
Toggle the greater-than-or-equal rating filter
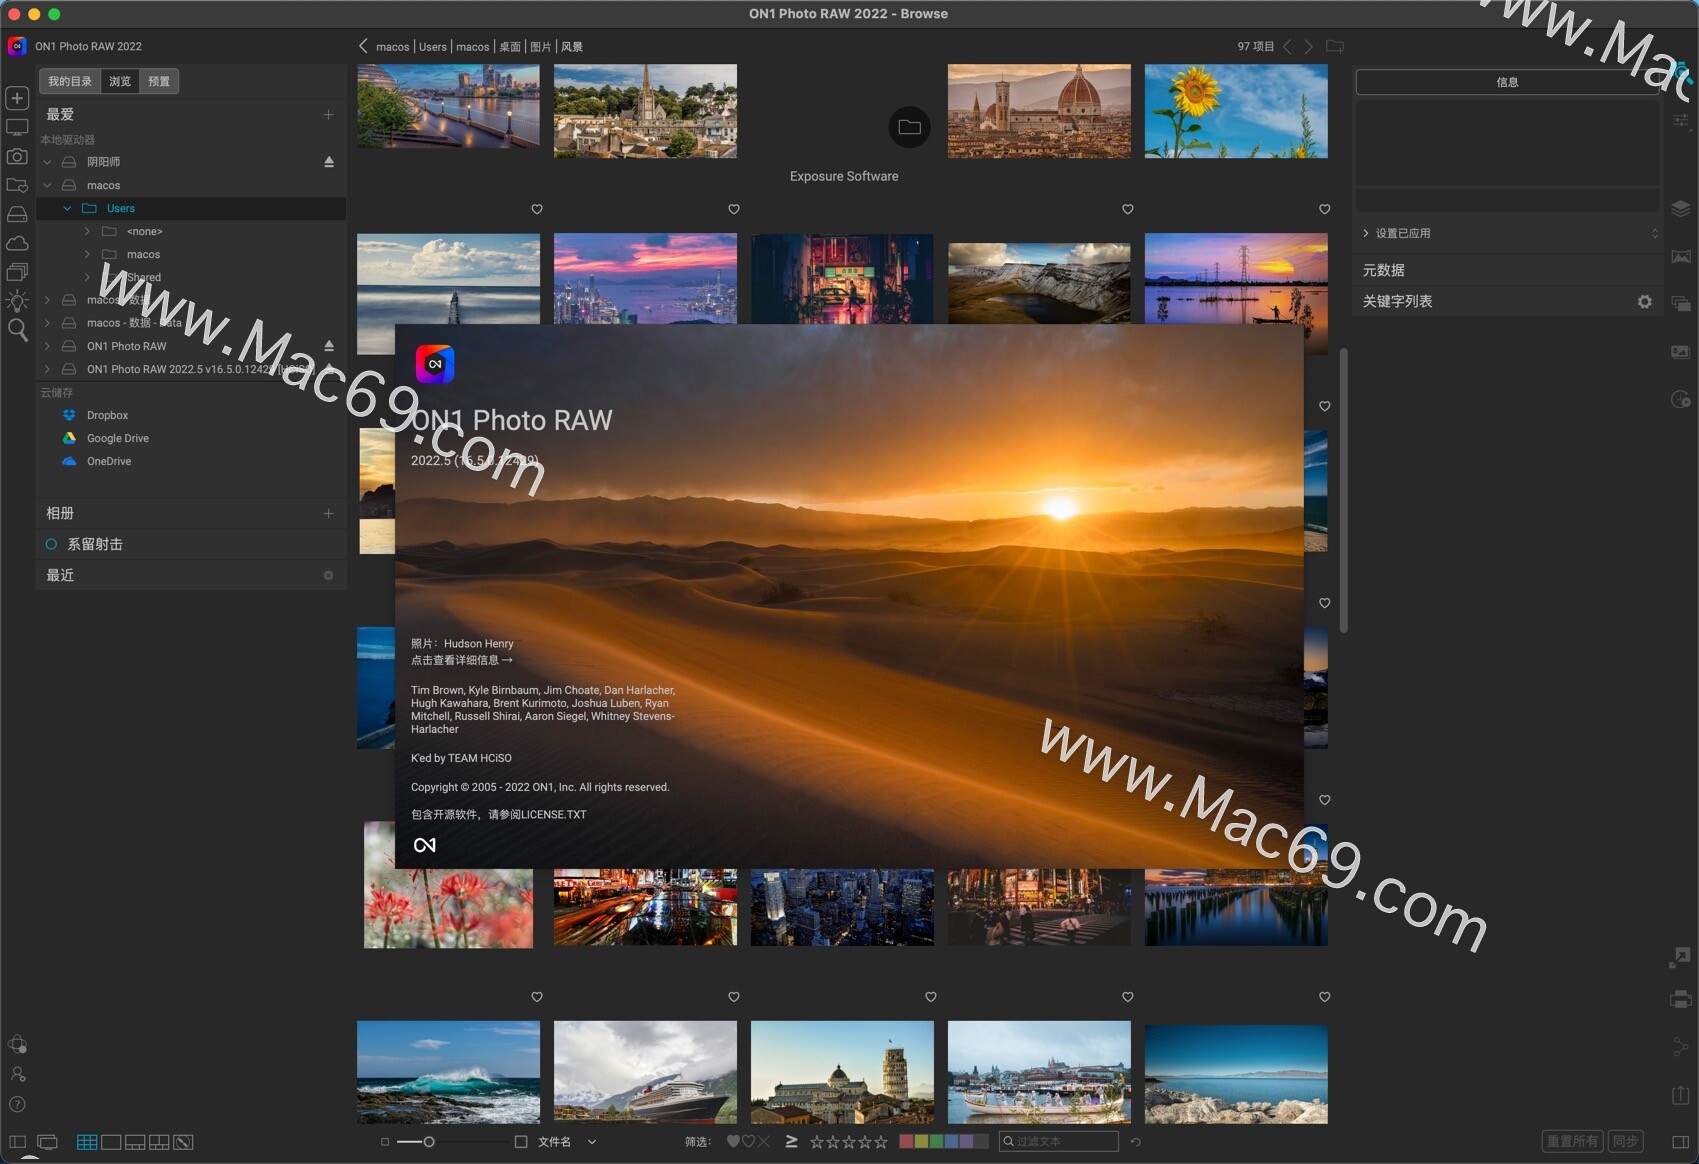[x=791, y=1141]
